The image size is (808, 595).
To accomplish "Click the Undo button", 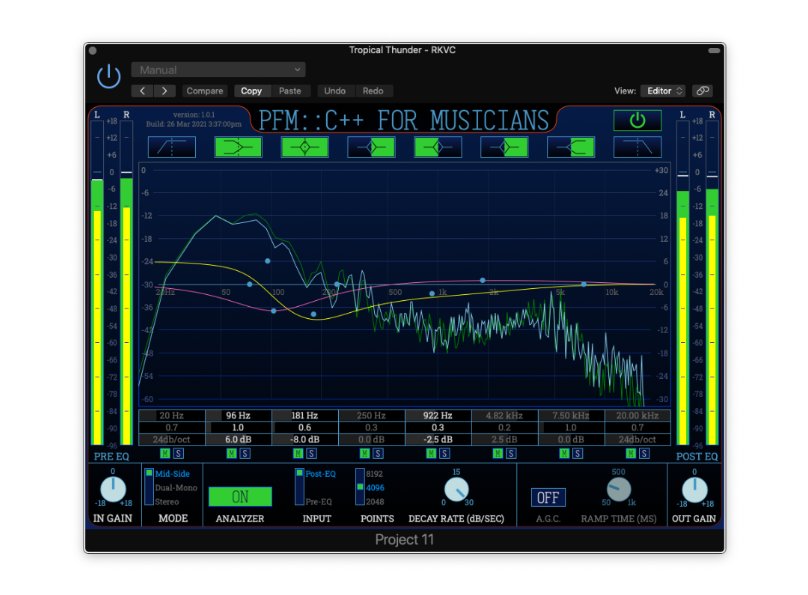I will click(335, 90).
